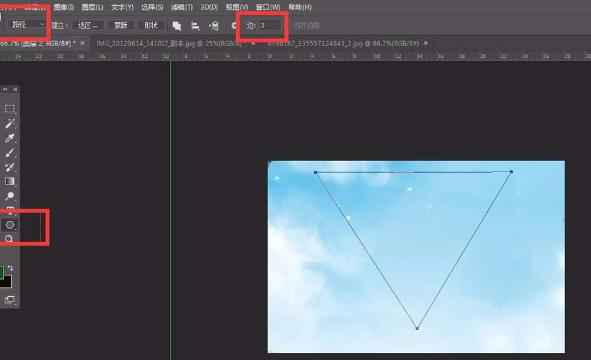Viewport: 591px width, 360px height.
Task: Collapse the toolbox with double arrows
Action: tap(5, 90)
